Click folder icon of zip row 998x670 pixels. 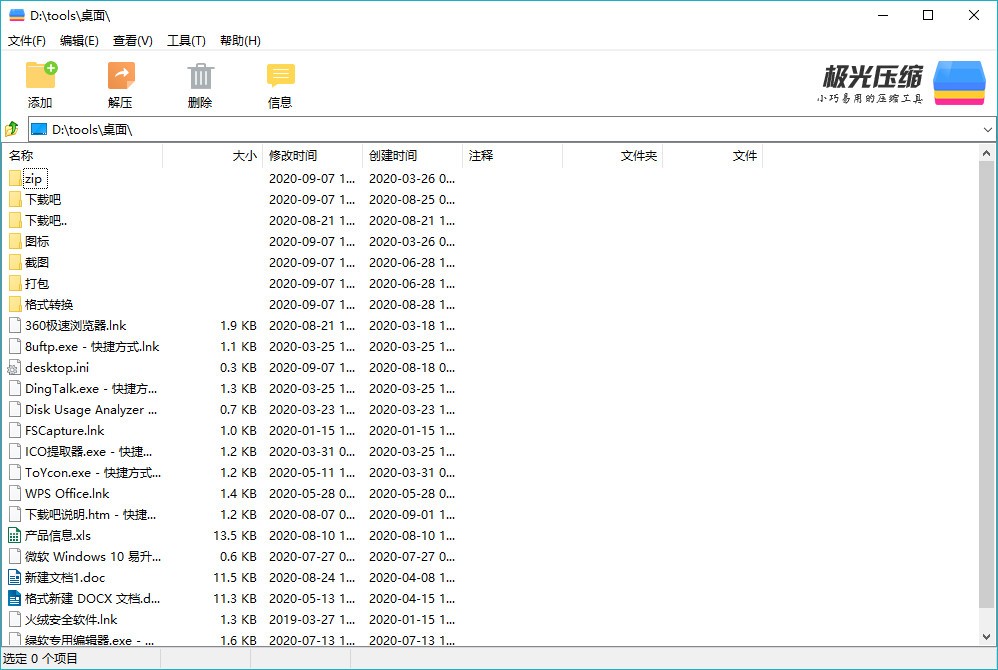click(15, 178)
